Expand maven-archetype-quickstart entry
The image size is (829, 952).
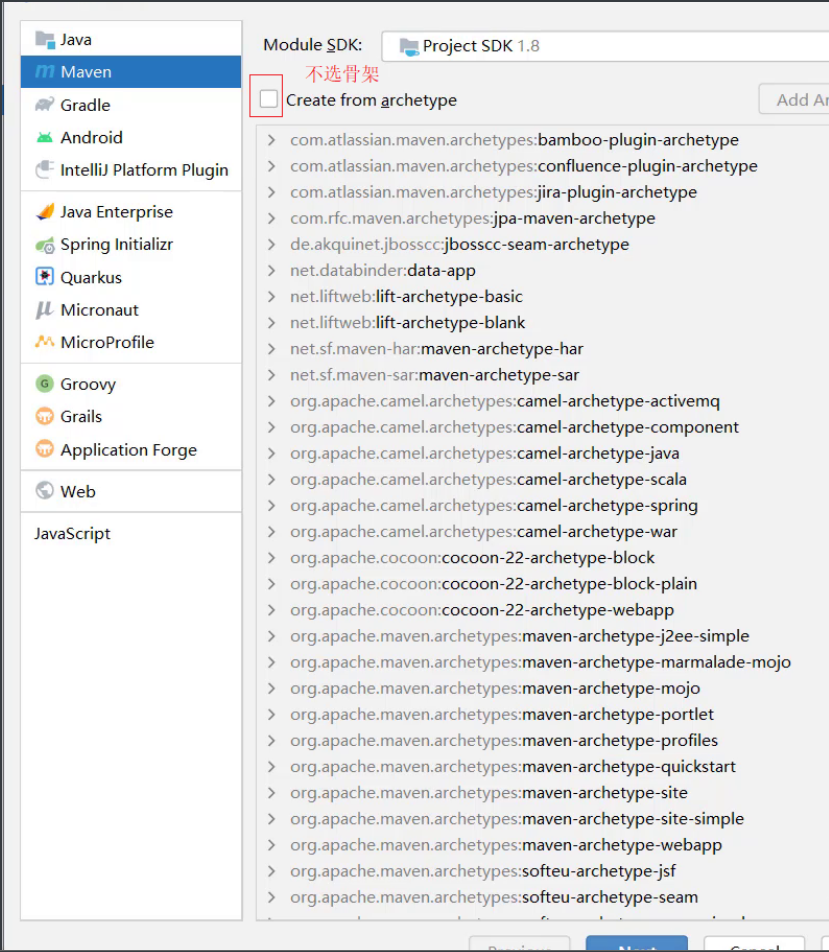[271, 767]
